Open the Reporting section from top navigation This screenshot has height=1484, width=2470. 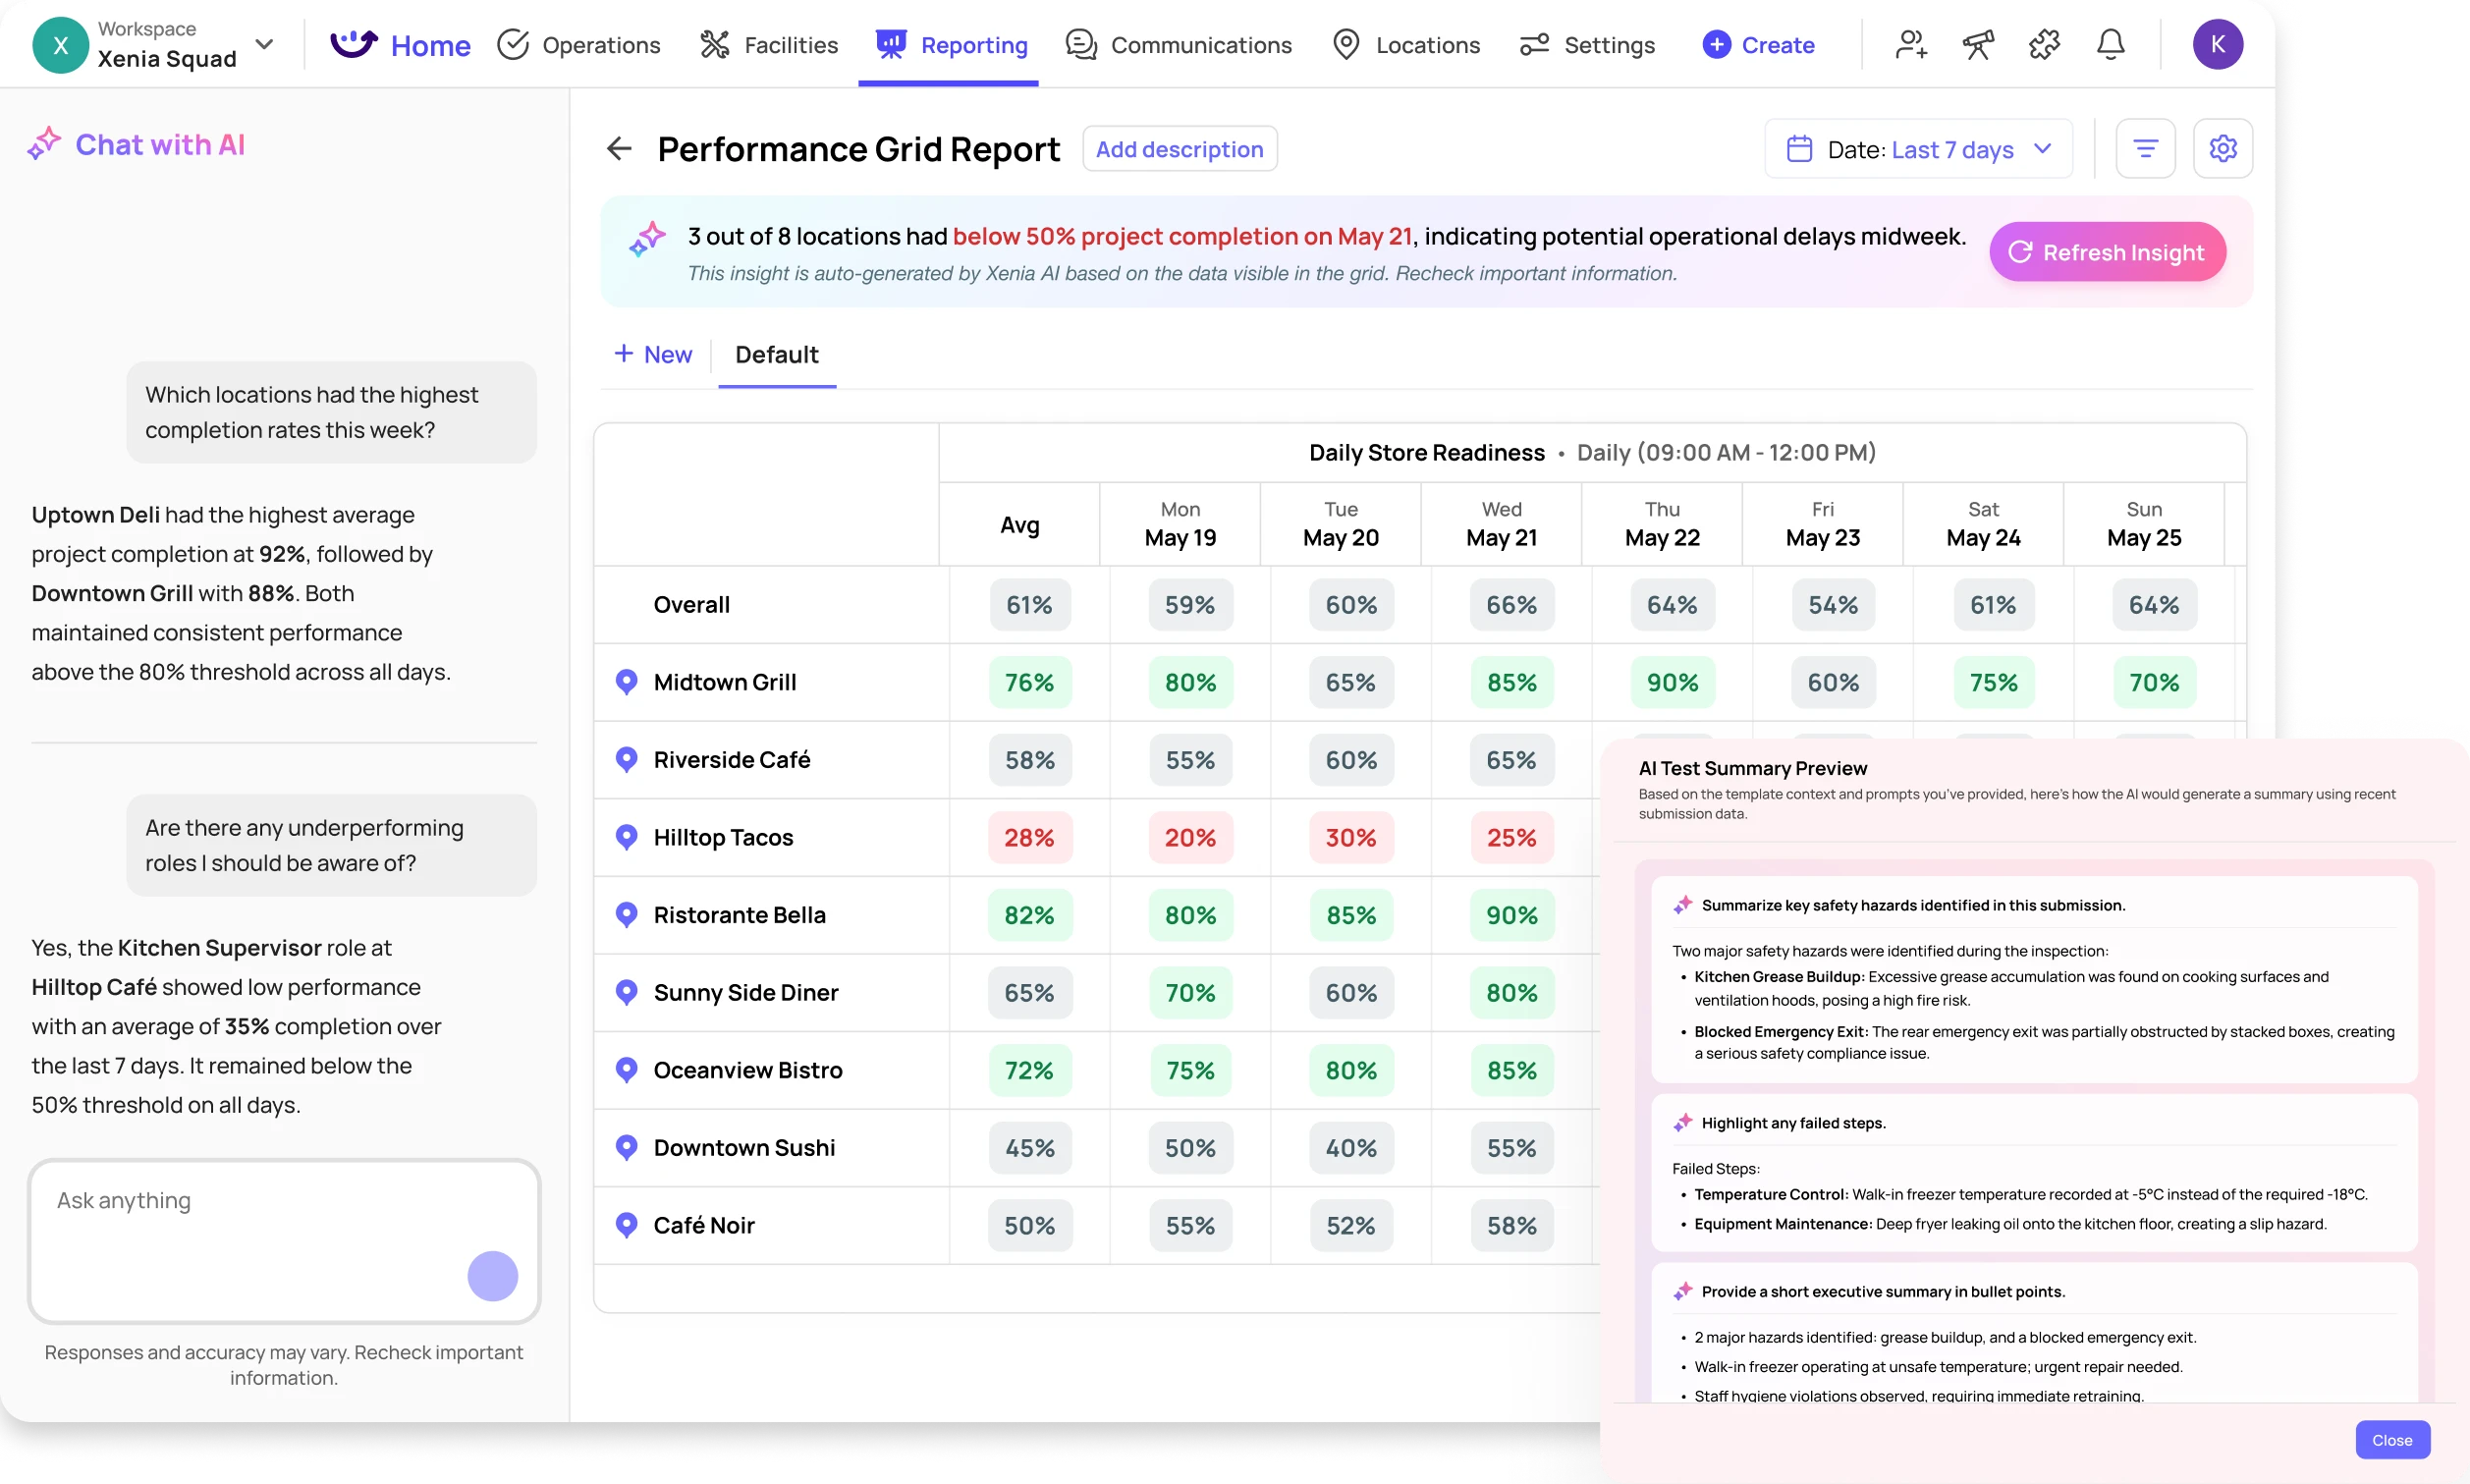948,45
